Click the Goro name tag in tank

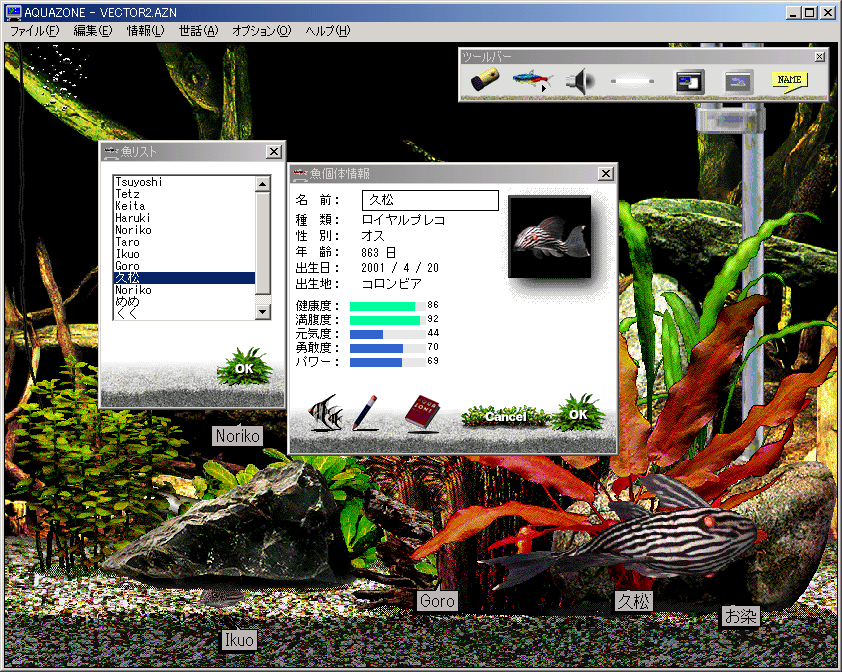click(437, 601)
